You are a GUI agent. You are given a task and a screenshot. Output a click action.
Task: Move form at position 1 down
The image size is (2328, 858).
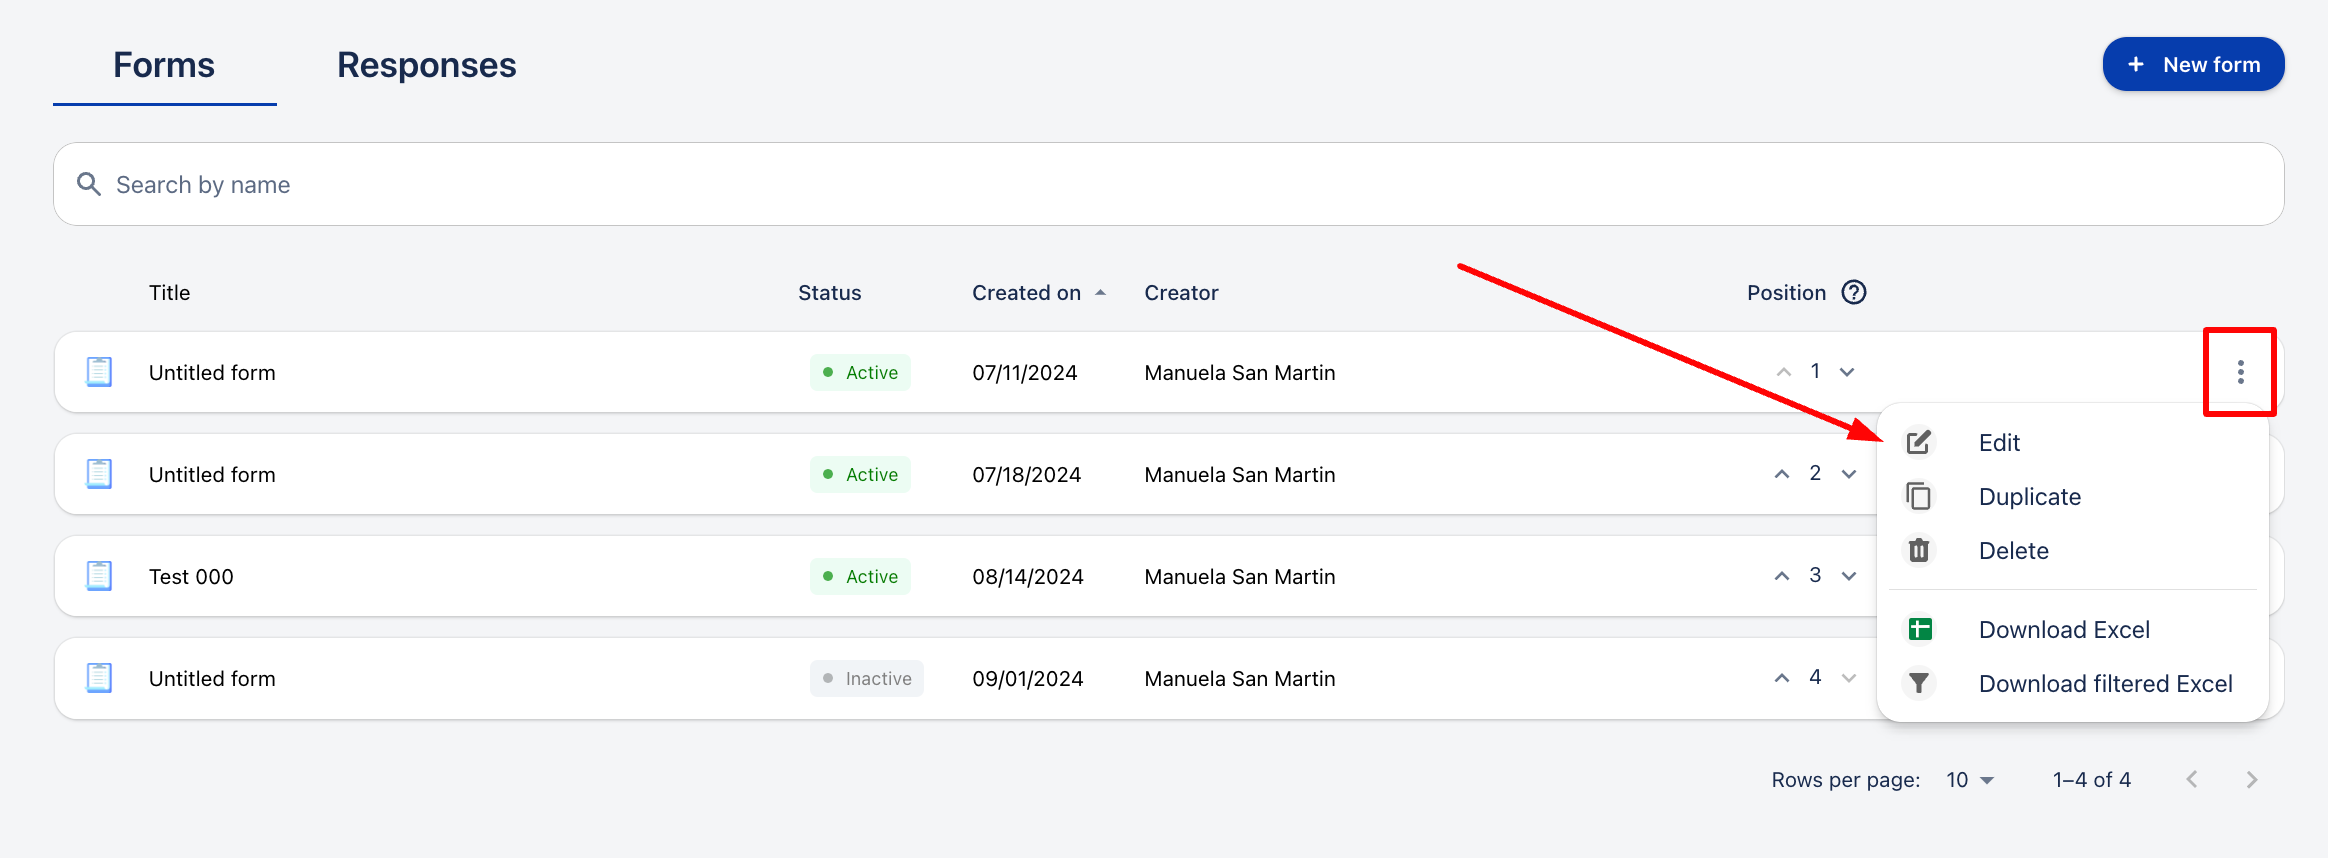coord(1847,372)
